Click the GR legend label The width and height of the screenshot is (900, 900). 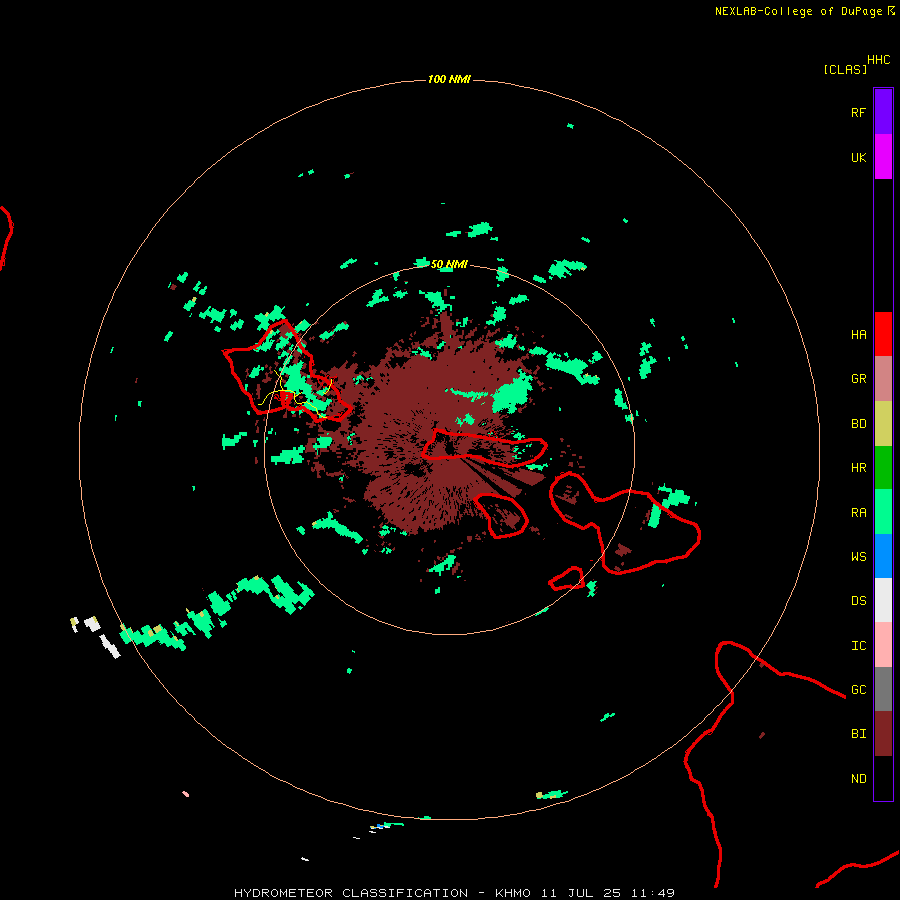pyautogui.click(x=858, y=379)
